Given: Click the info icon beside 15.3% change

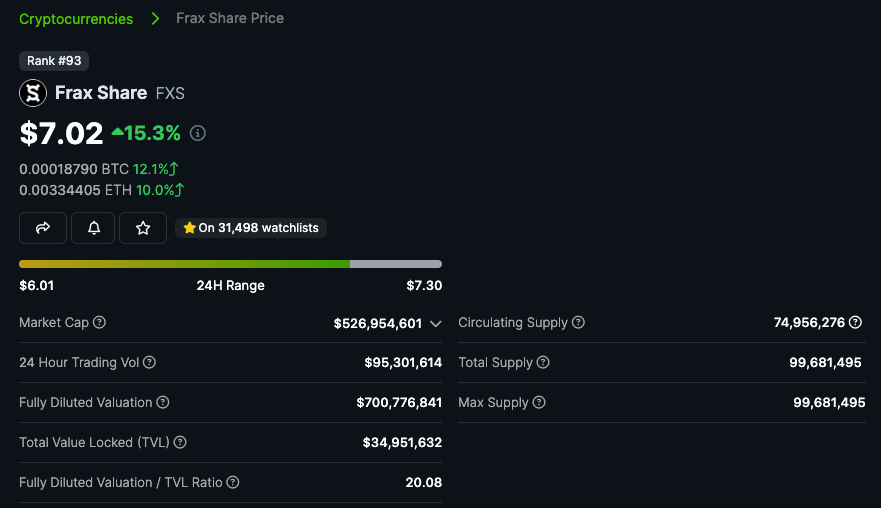Looking at the screenshot, I should point(198,133).
